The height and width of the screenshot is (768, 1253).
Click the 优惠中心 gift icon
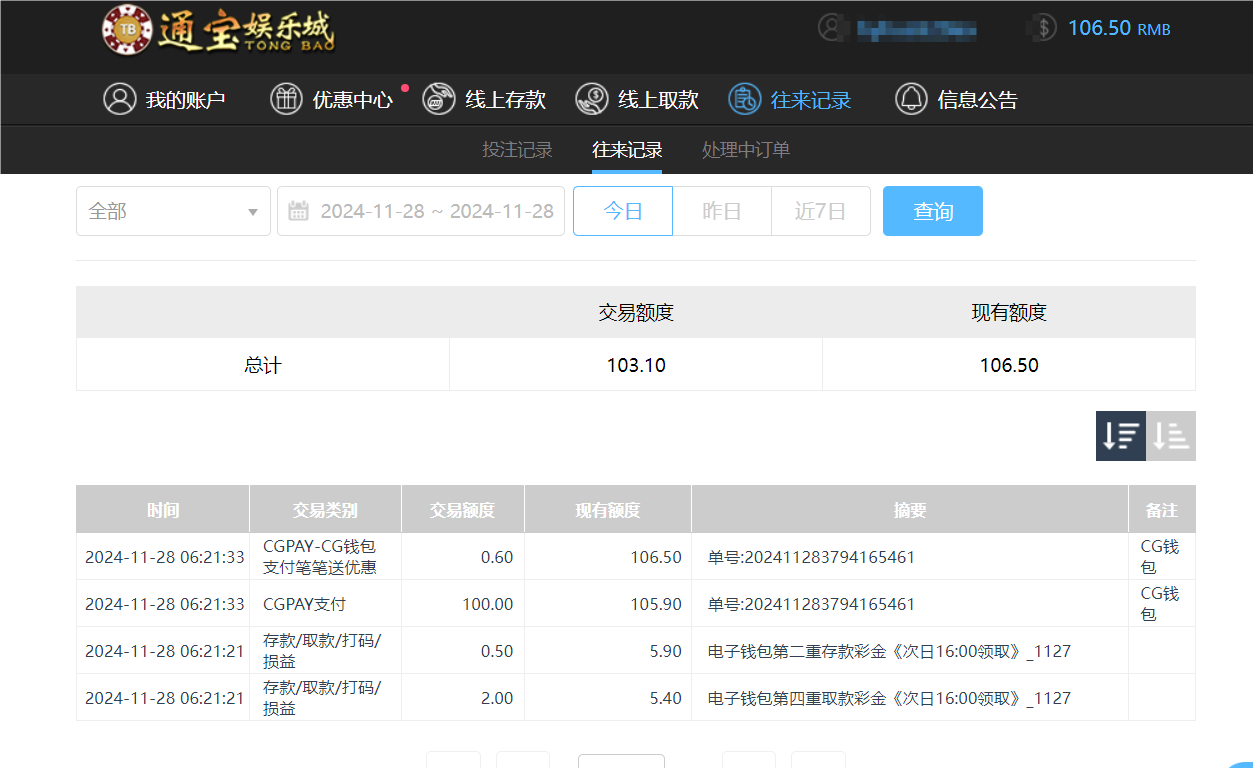click(288, 99)
